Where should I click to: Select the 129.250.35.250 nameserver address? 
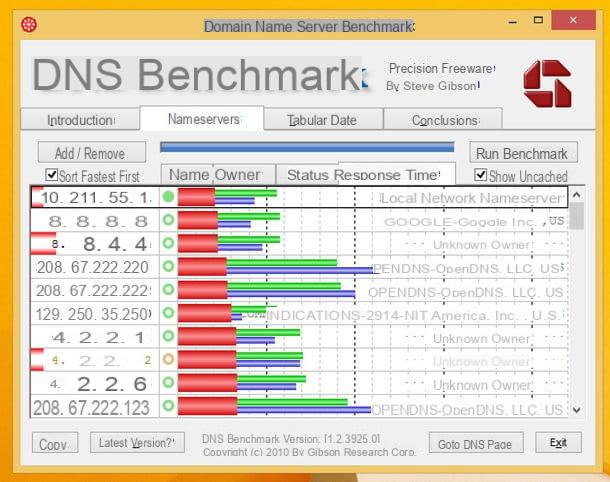(93, 314)
